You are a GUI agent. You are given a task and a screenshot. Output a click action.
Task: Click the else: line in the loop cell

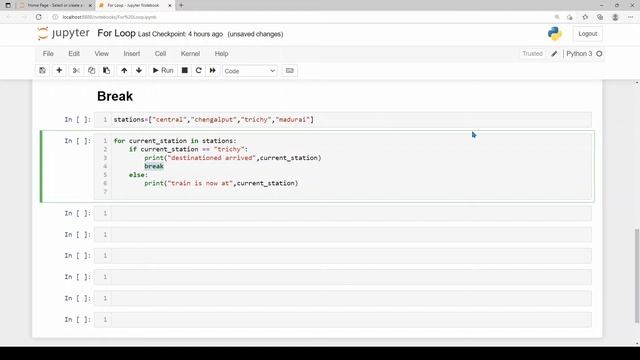pos(138,175)
